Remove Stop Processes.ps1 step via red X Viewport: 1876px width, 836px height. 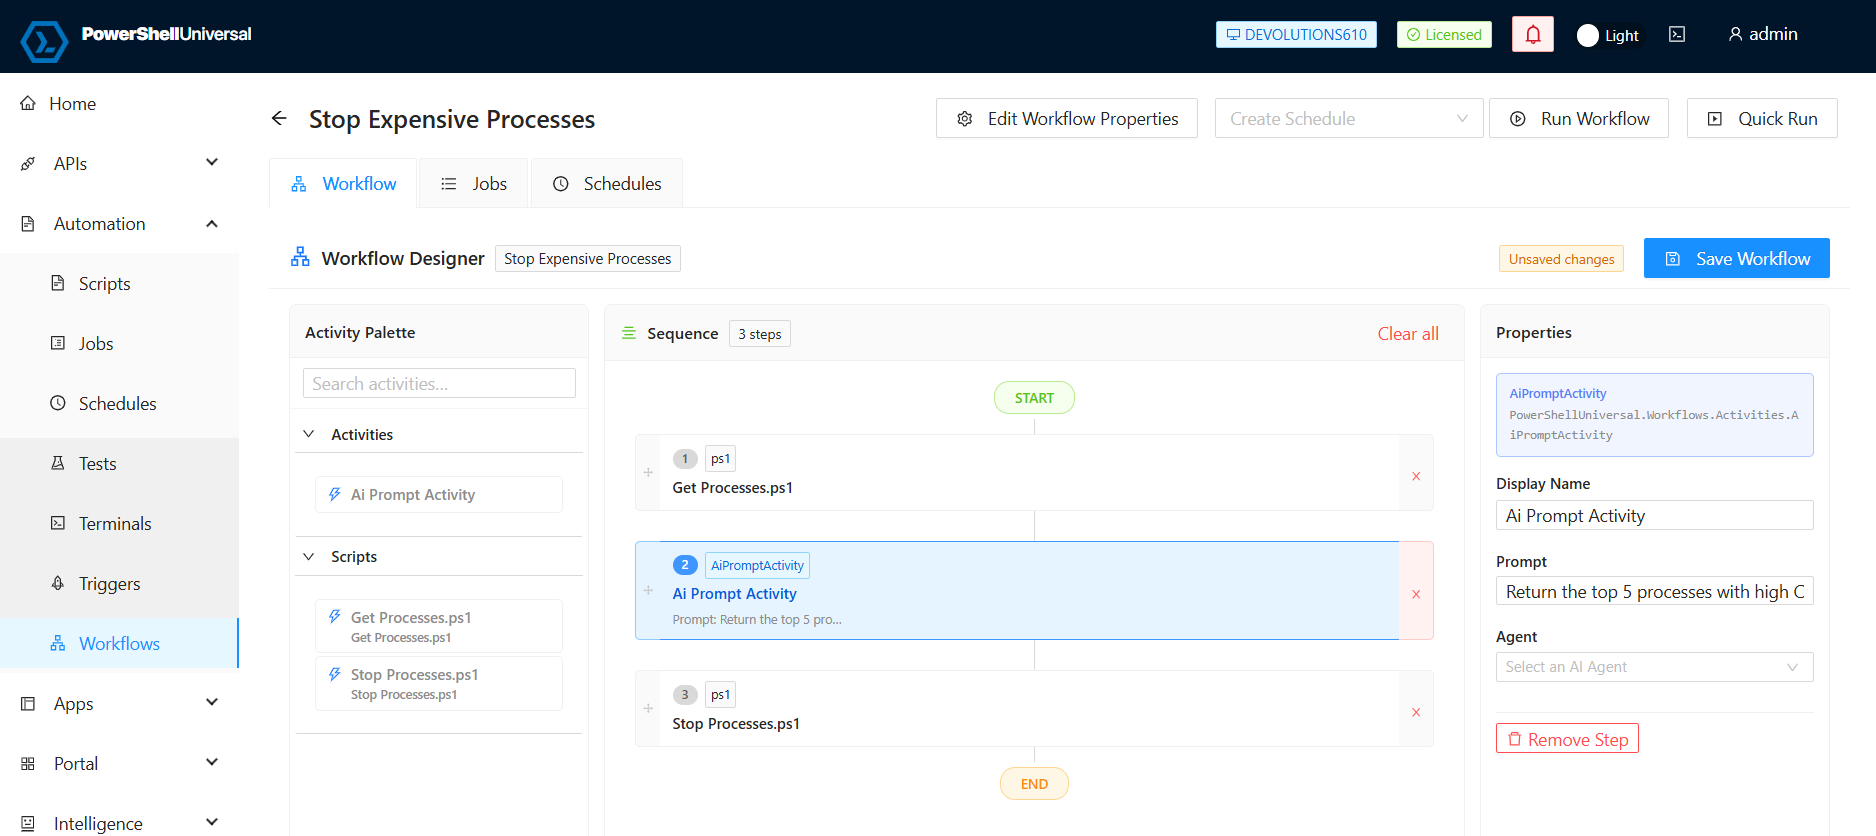tap(1416, 712)
